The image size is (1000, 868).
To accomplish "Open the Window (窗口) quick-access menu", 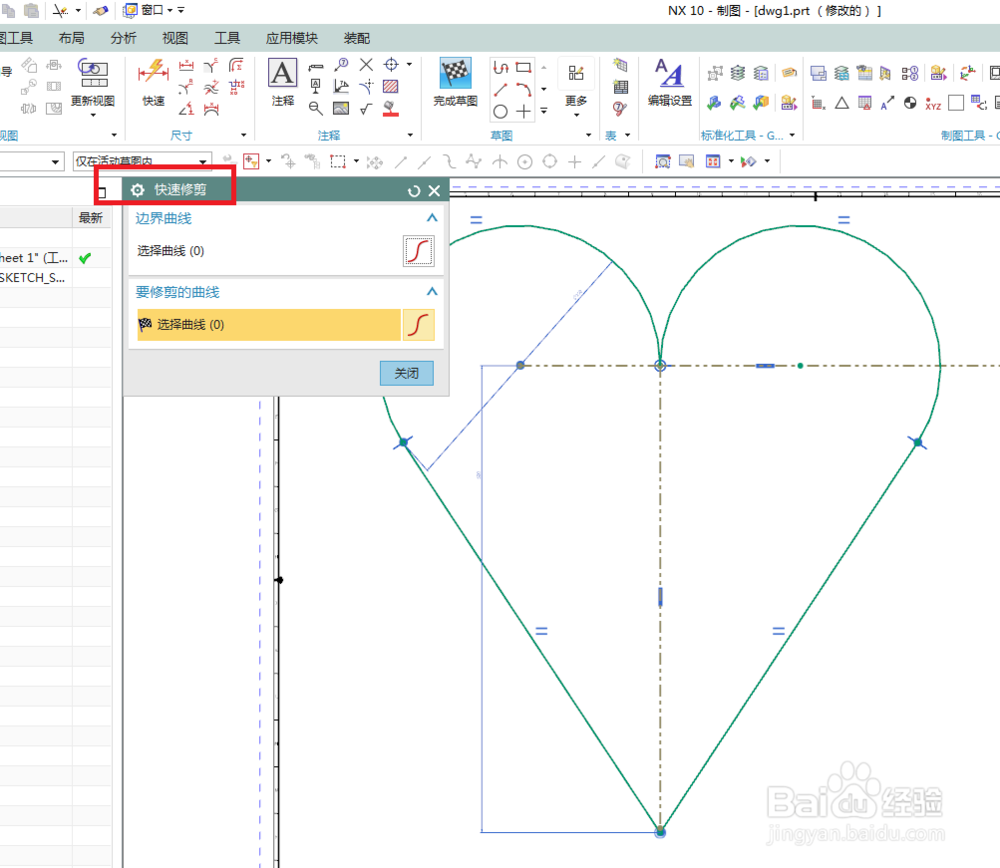I will click(147, 10).
